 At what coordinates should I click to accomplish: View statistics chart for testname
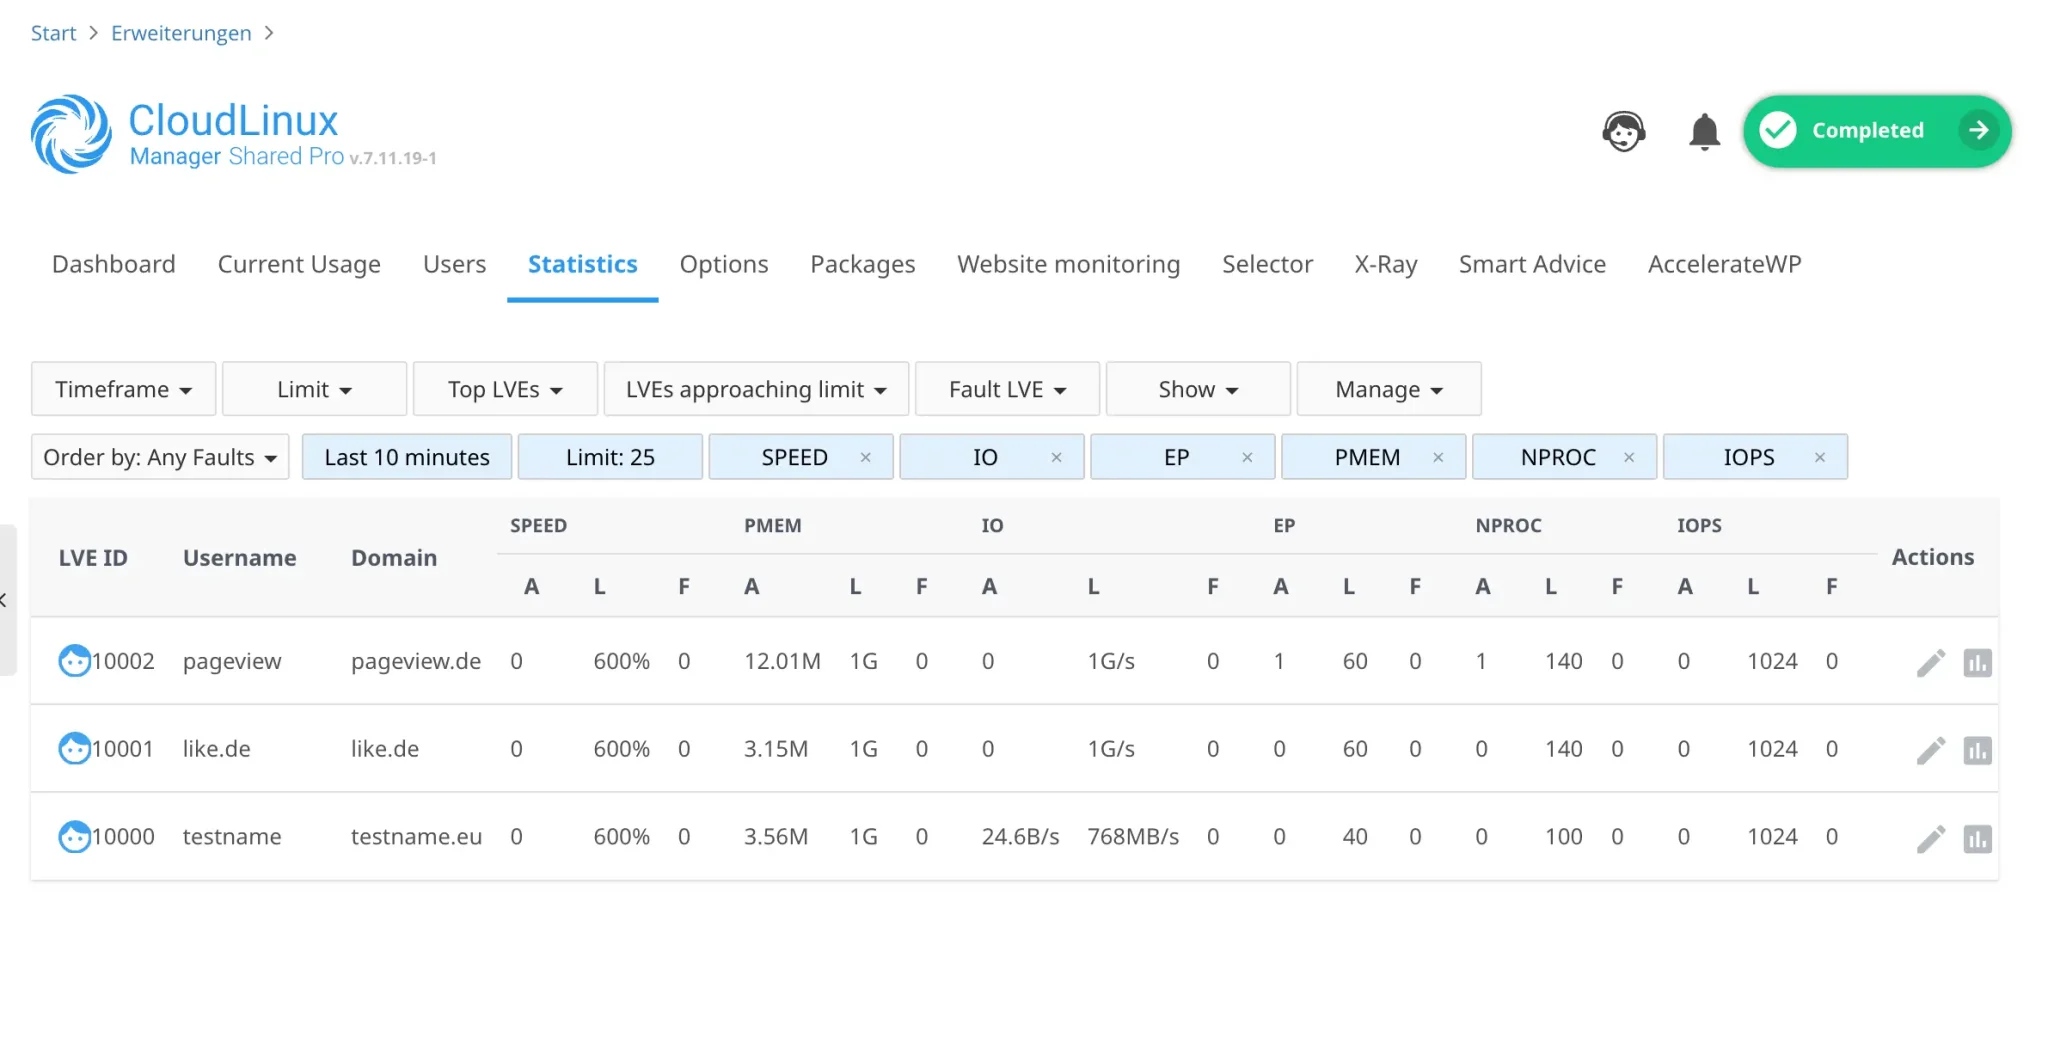click(x=1977, y=838)
